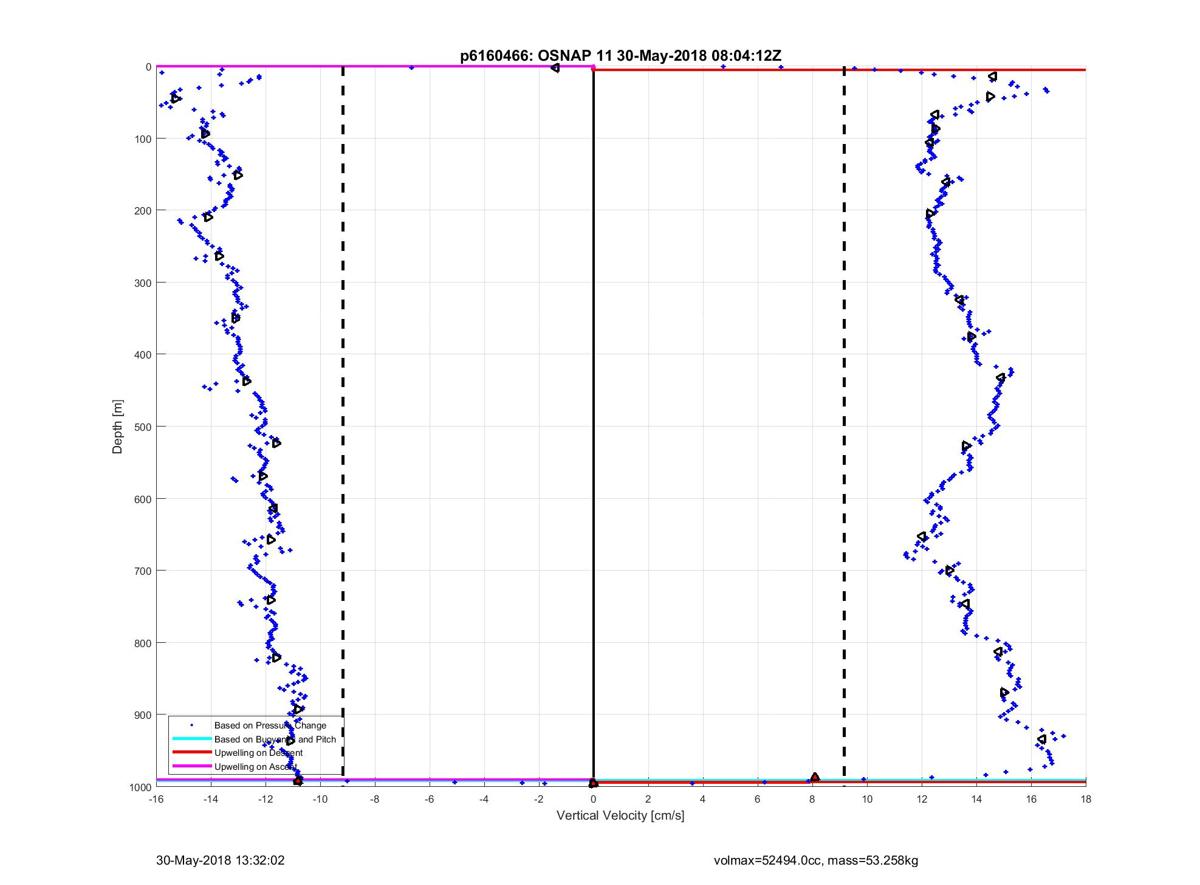Click x-axis tick label "-4"

click(484, 799)
